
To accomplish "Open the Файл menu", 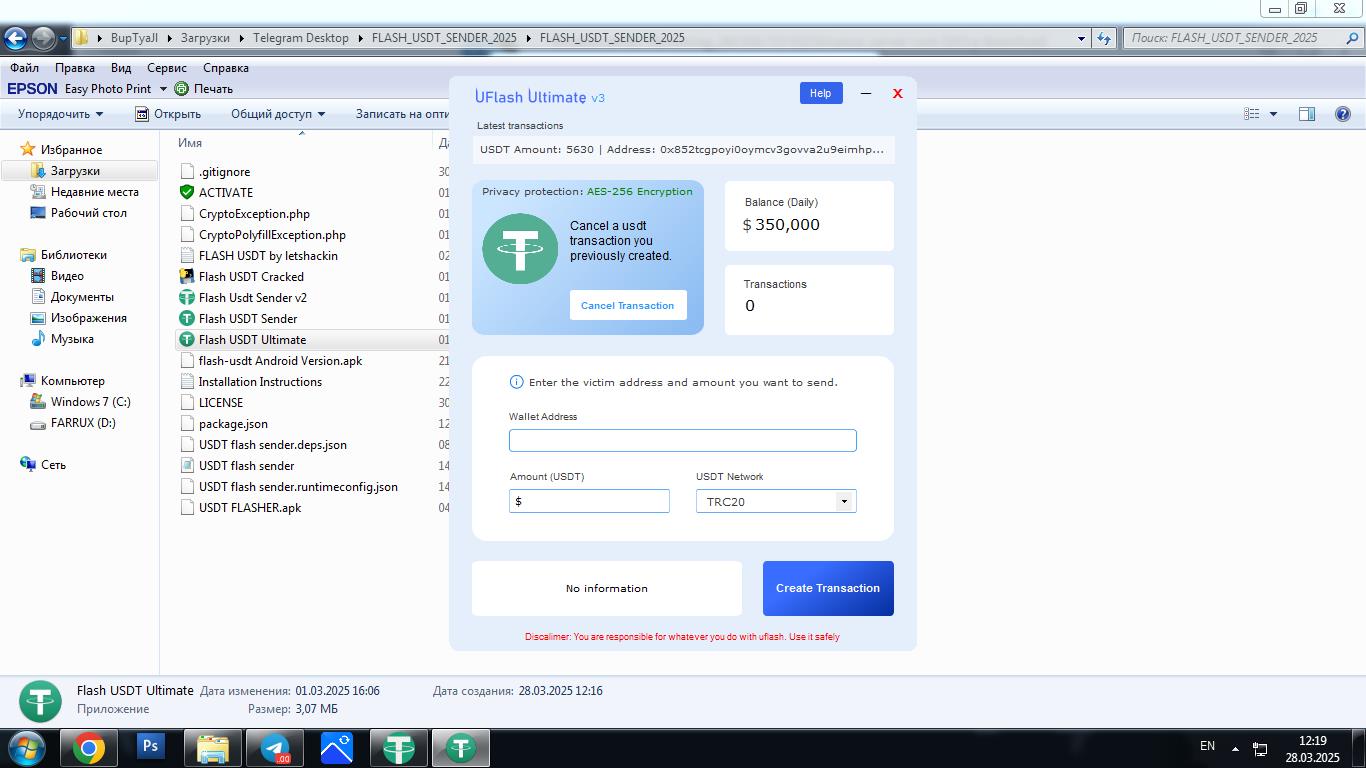I will [24, 68].
